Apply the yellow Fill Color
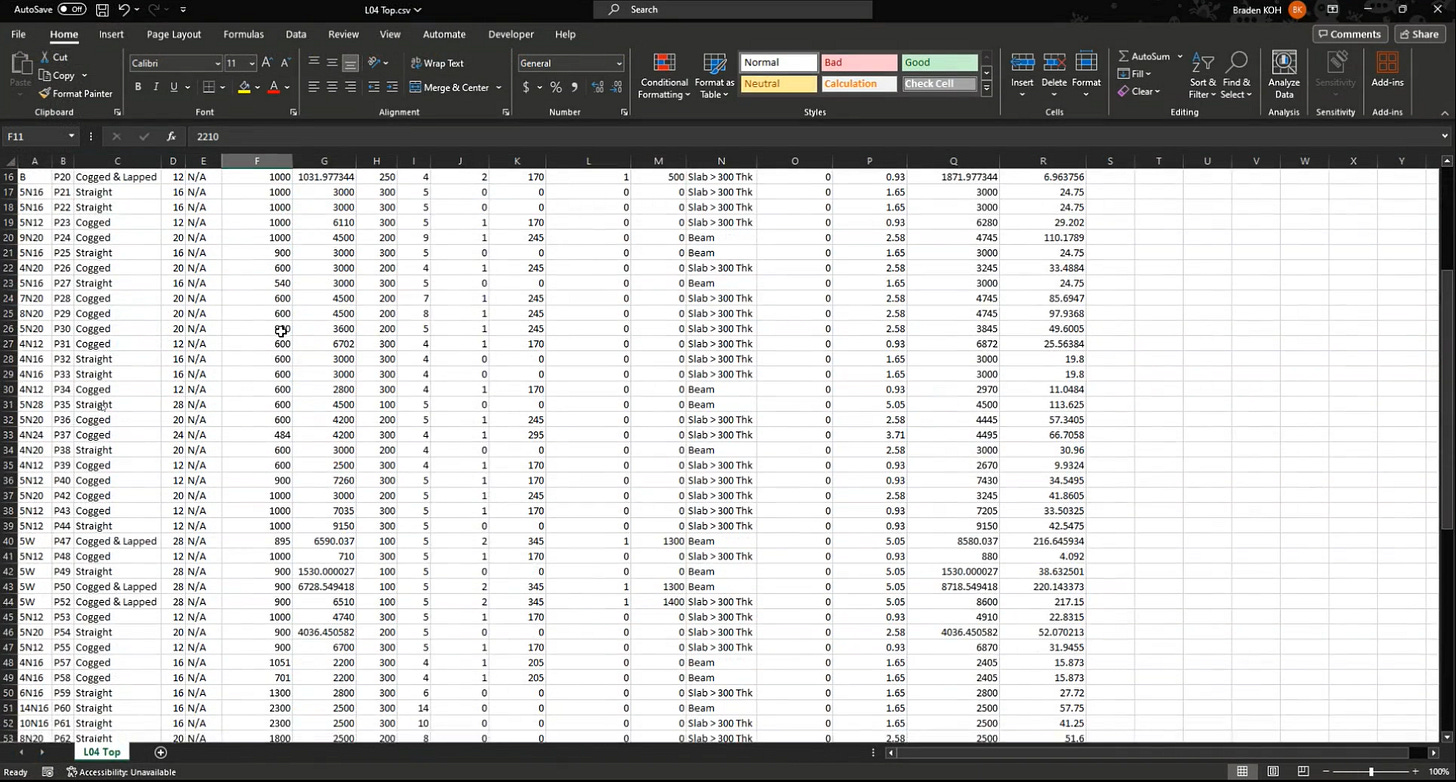Image resolution: width=1456 pixels, height=782 pixels. pos(244,88)
